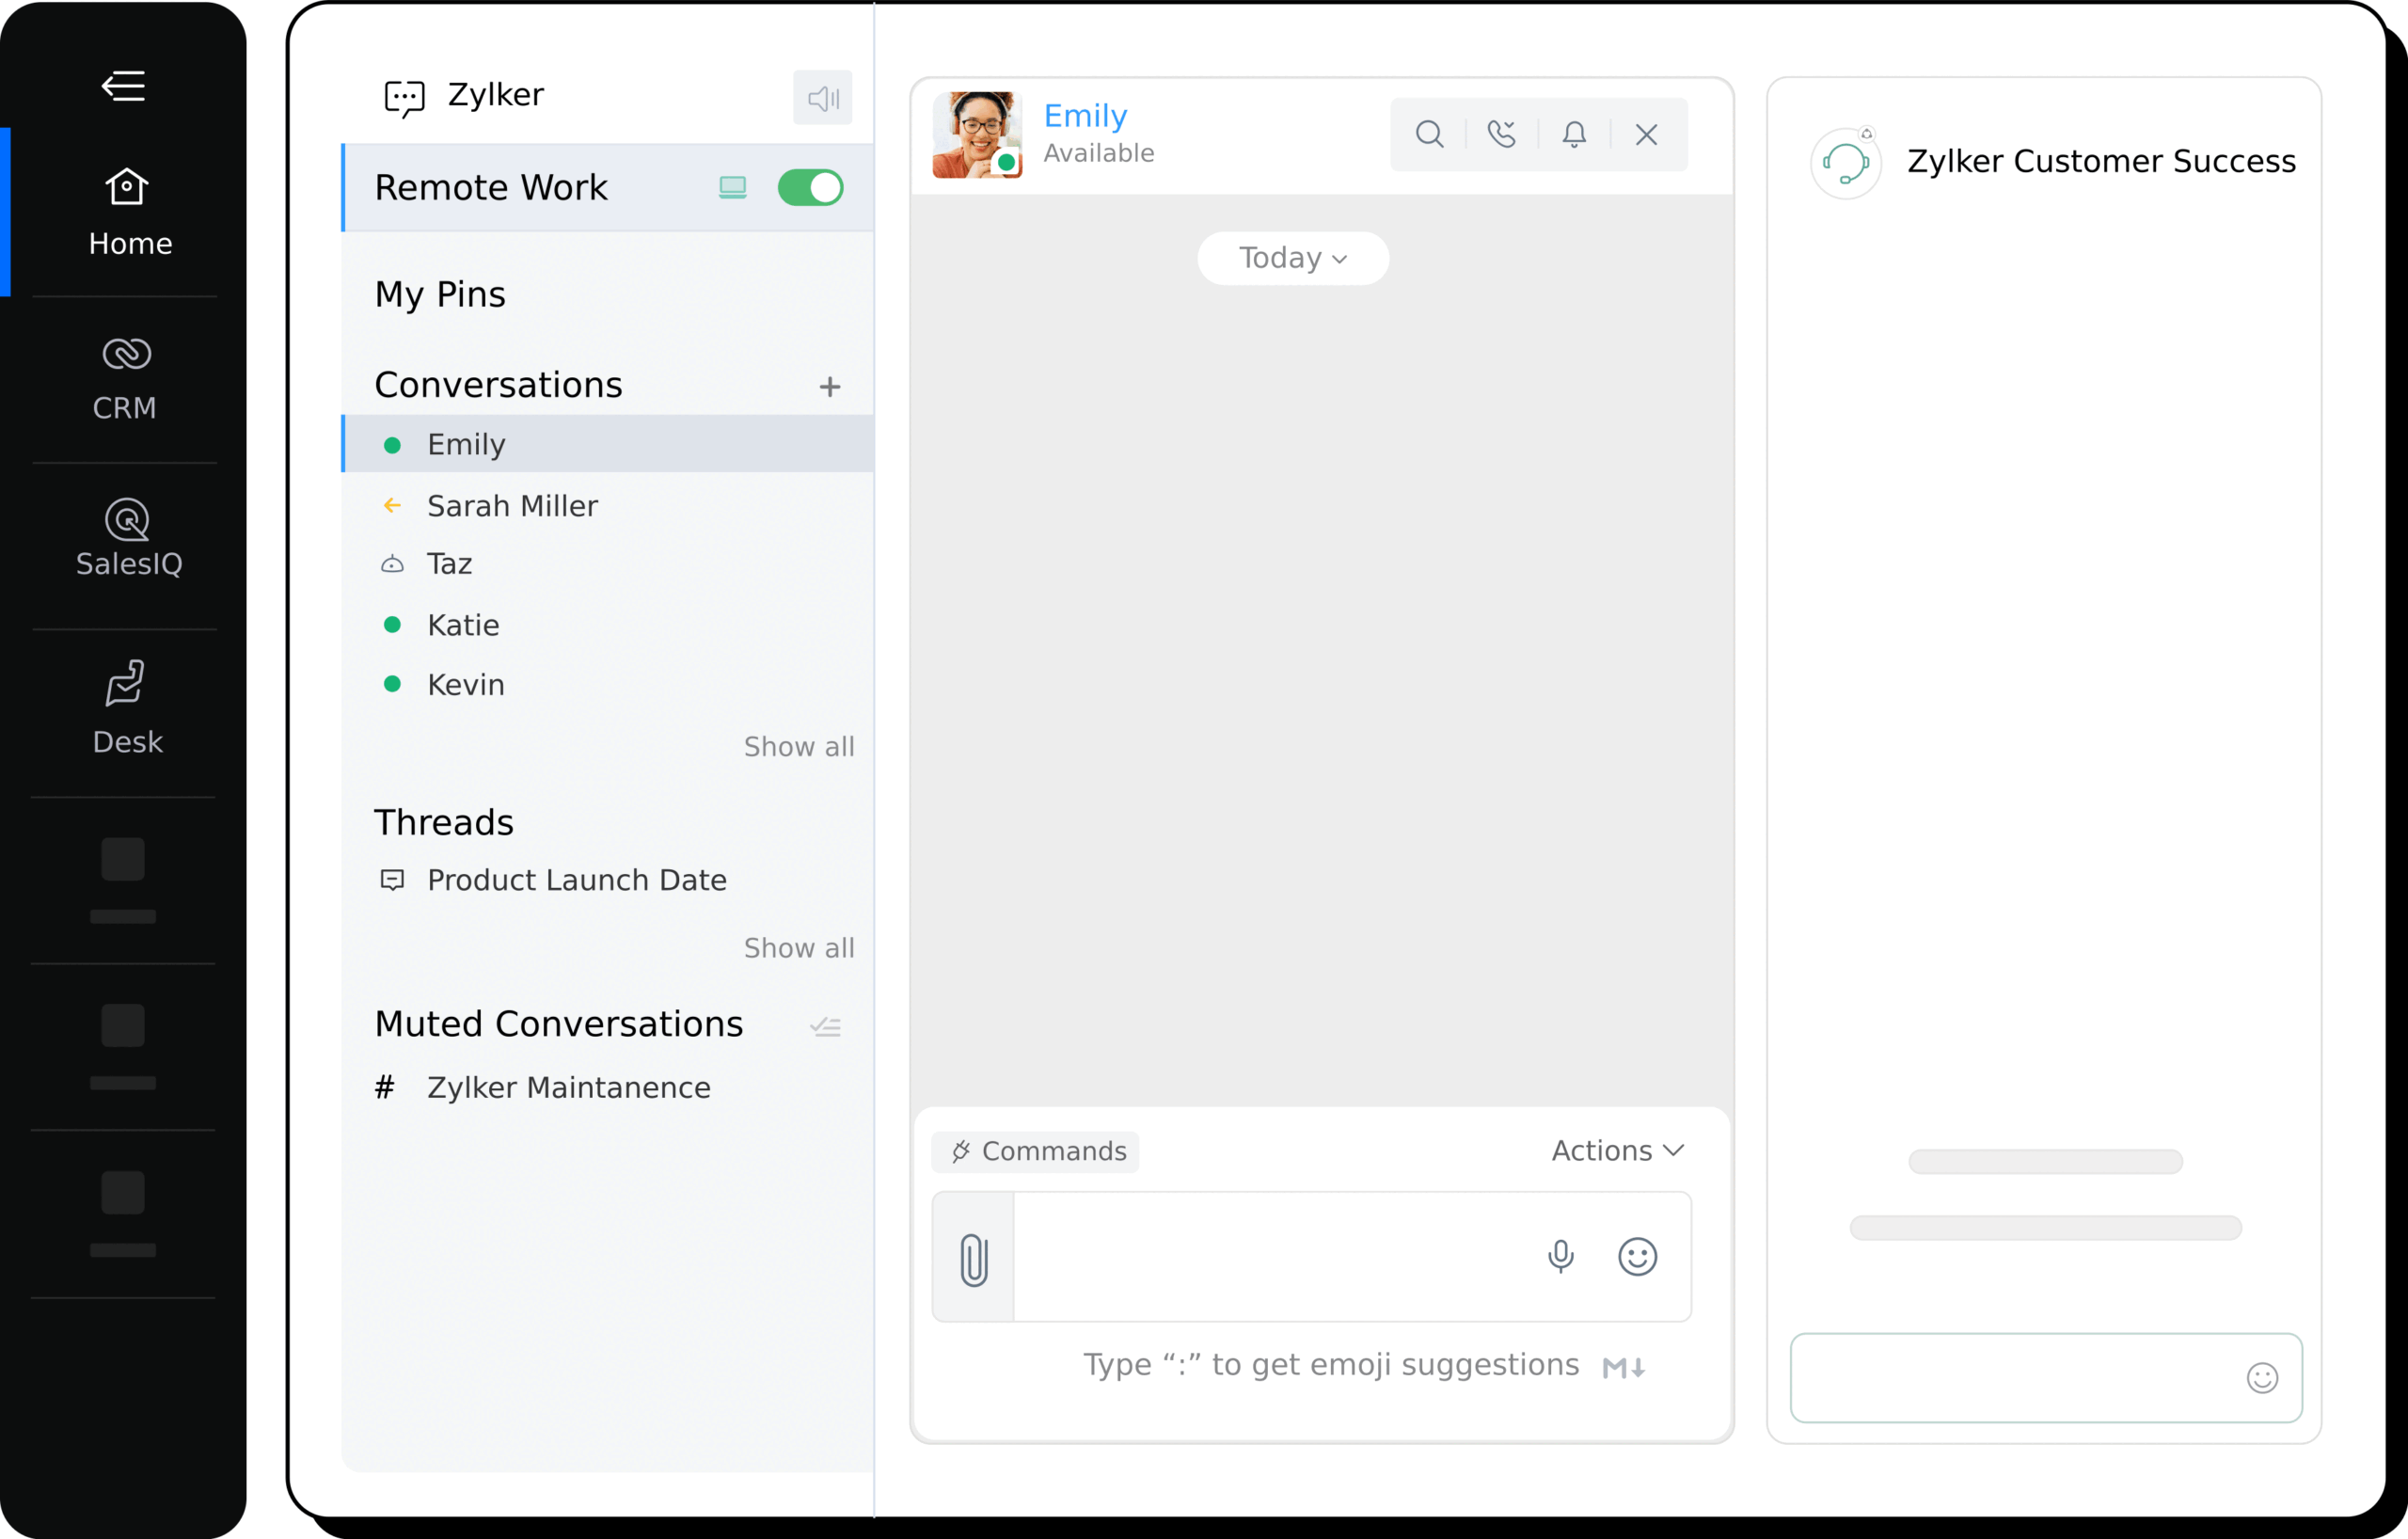
Task: Click the Conversations section heading
Action: 498,385
